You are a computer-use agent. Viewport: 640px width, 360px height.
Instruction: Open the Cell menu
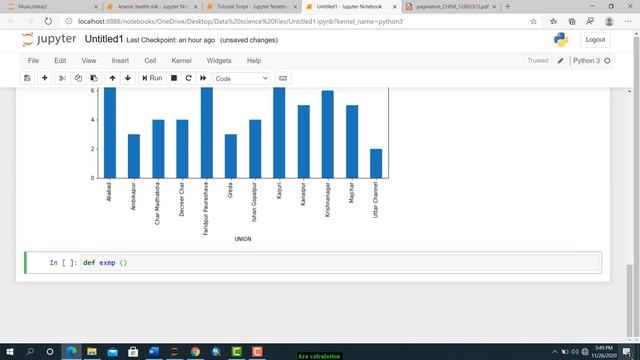[150, 60]
